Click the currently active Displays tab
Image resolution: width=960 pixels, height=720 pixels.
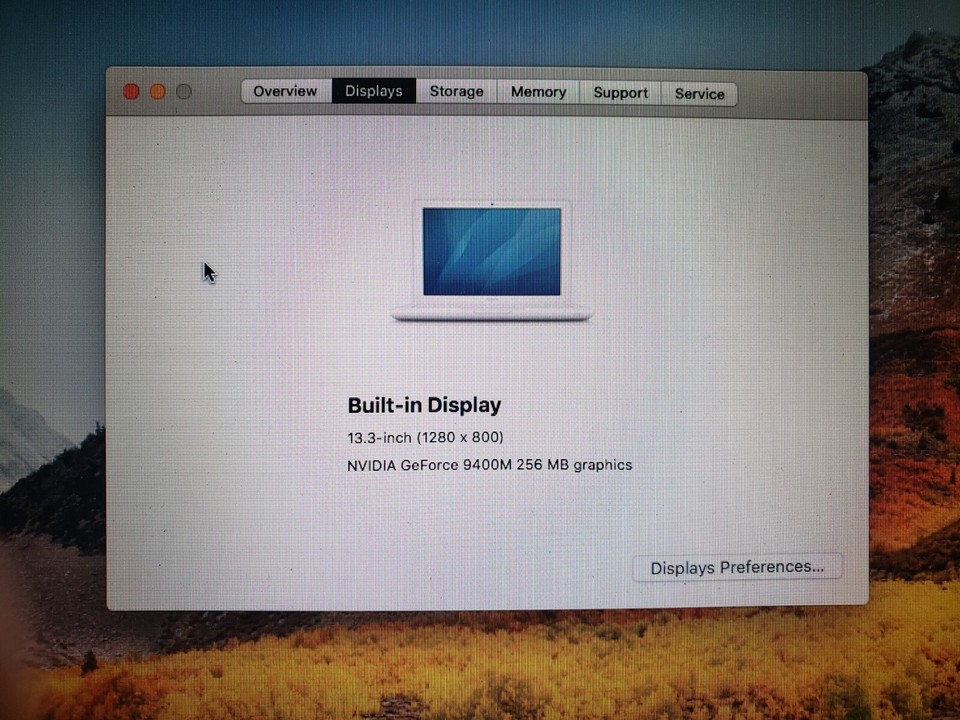click(x=373, y=91)
